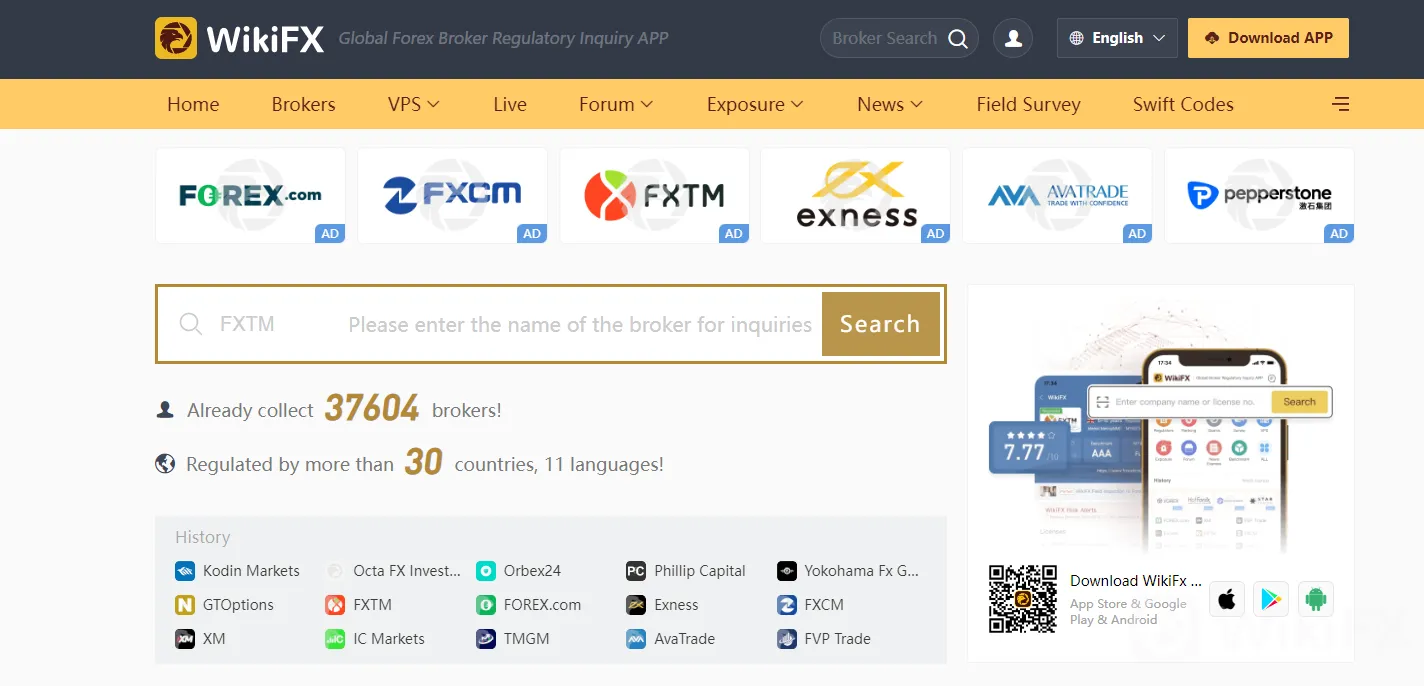Open the user account profile icon
The width and height of the screenshot is (1424, 686).
(1013, 38)
